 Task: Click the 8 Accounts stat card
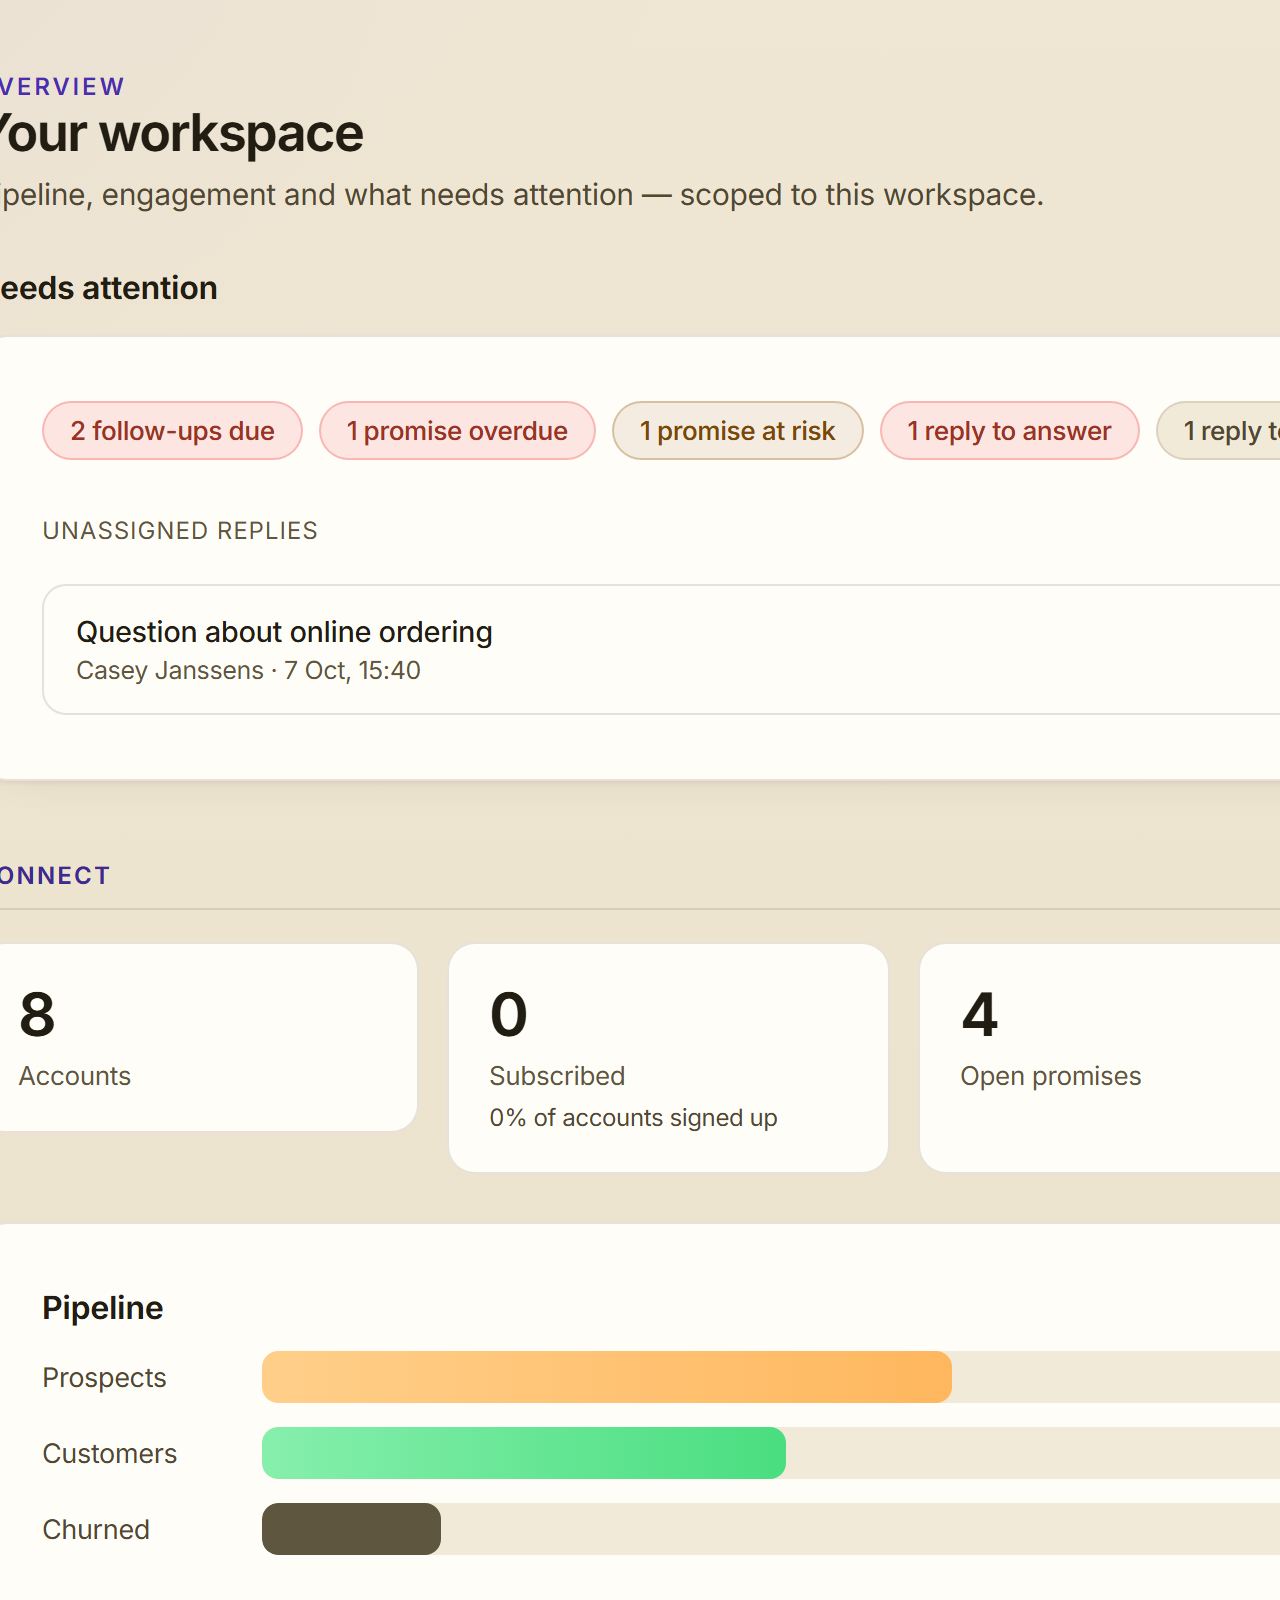coord(208,1038)
